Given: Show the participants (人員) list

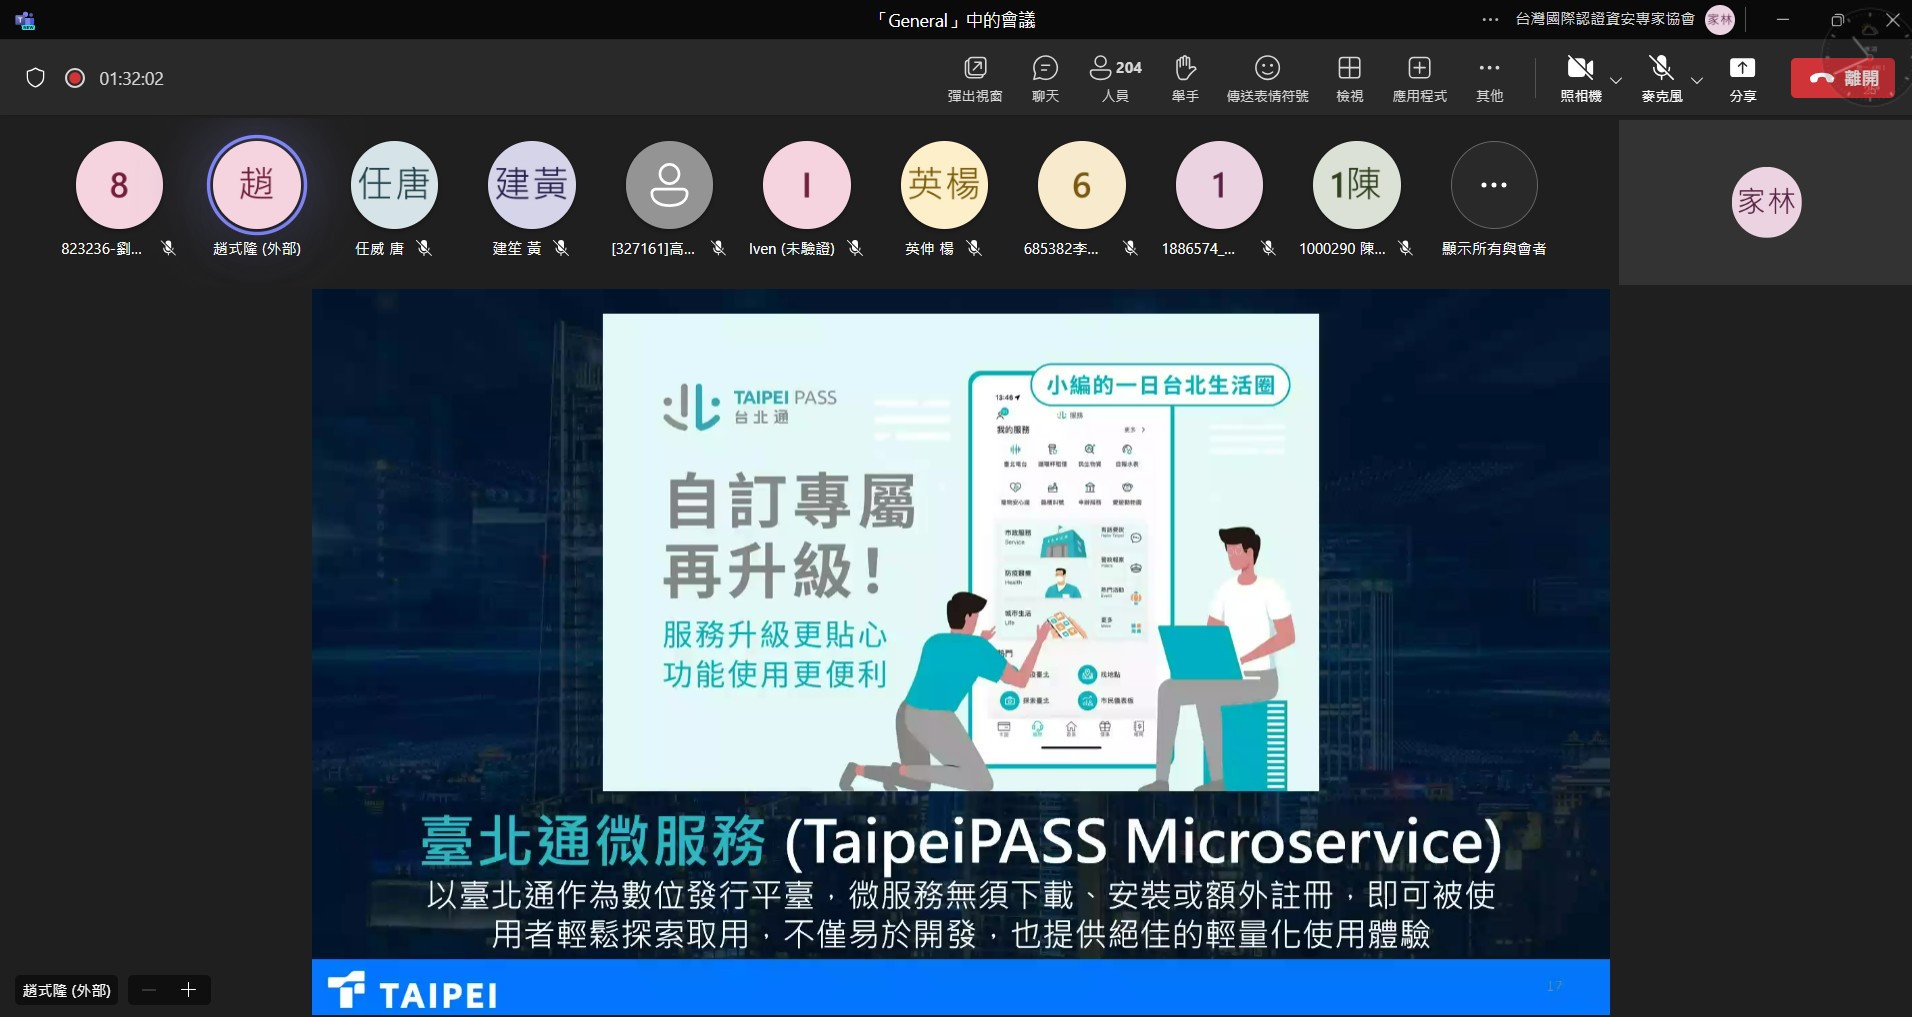Looking at the screenshot, I should pos(1115,78).
